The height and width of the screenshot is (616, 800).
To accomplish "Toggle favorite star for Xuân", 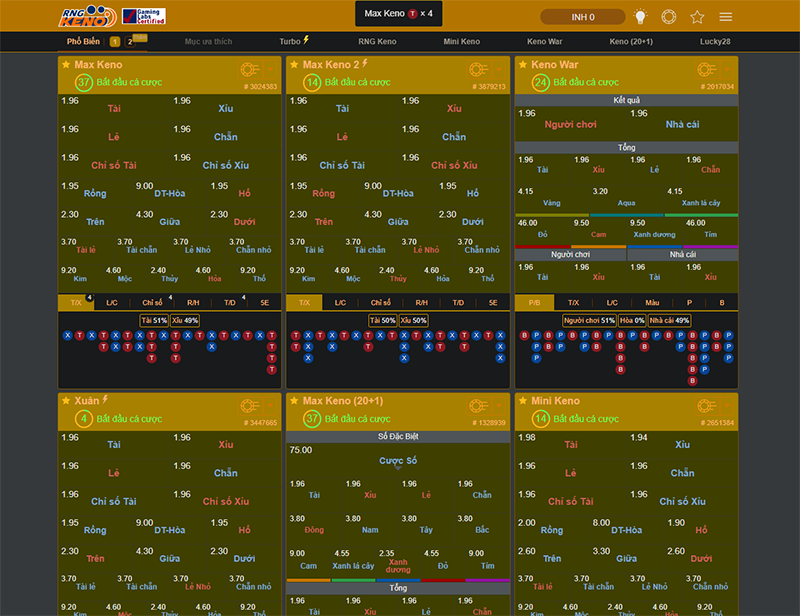I will pyautogui.click(x=66, y=401).
